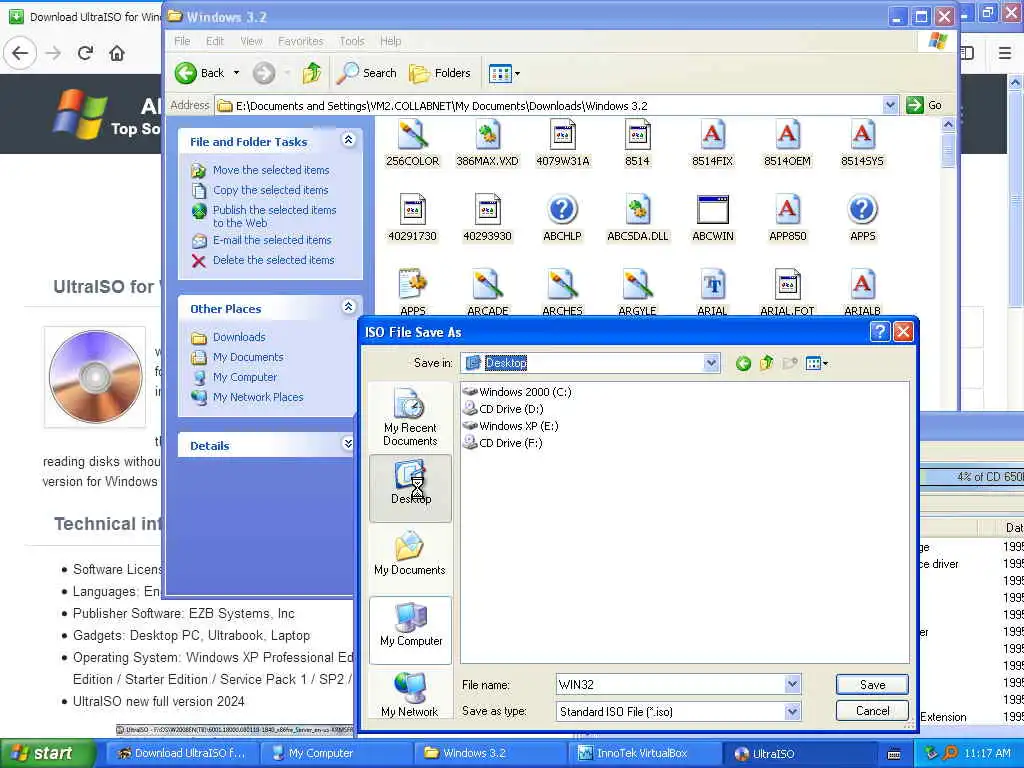The image size is (1024, 768).
Task: Click the Go button beside the address bar
Action: pyautogui.click(x=924, y=105)
